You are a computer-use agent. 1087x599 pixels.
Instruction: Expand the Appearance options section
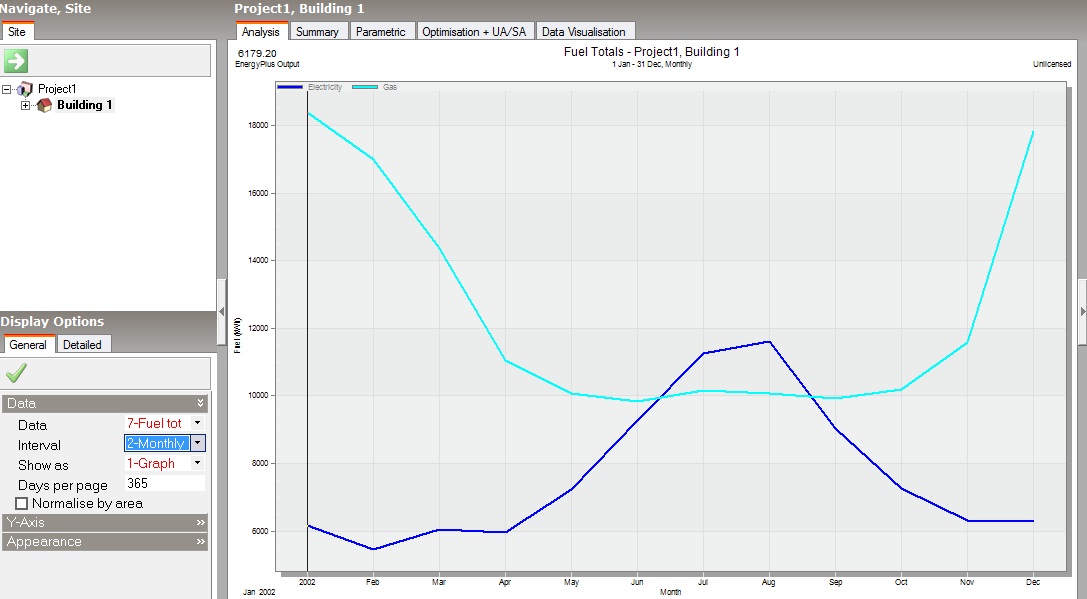pos(105,541)
